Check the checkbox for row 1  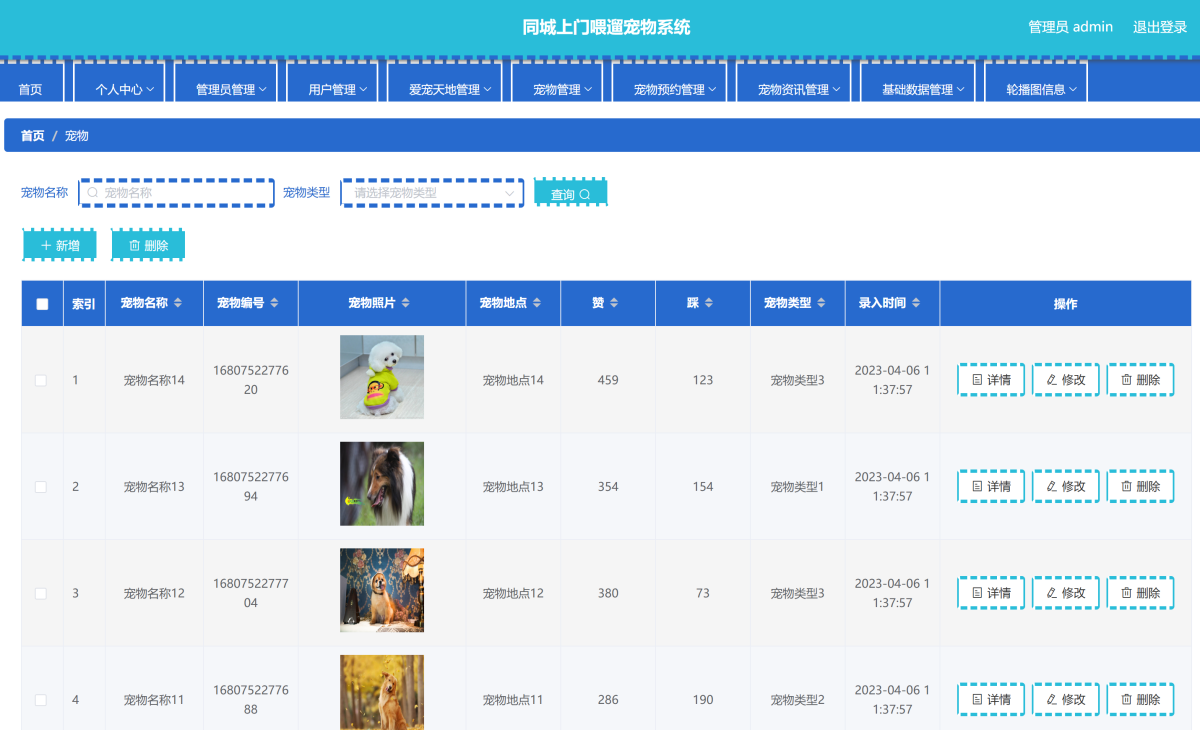(x=41, y=380)
